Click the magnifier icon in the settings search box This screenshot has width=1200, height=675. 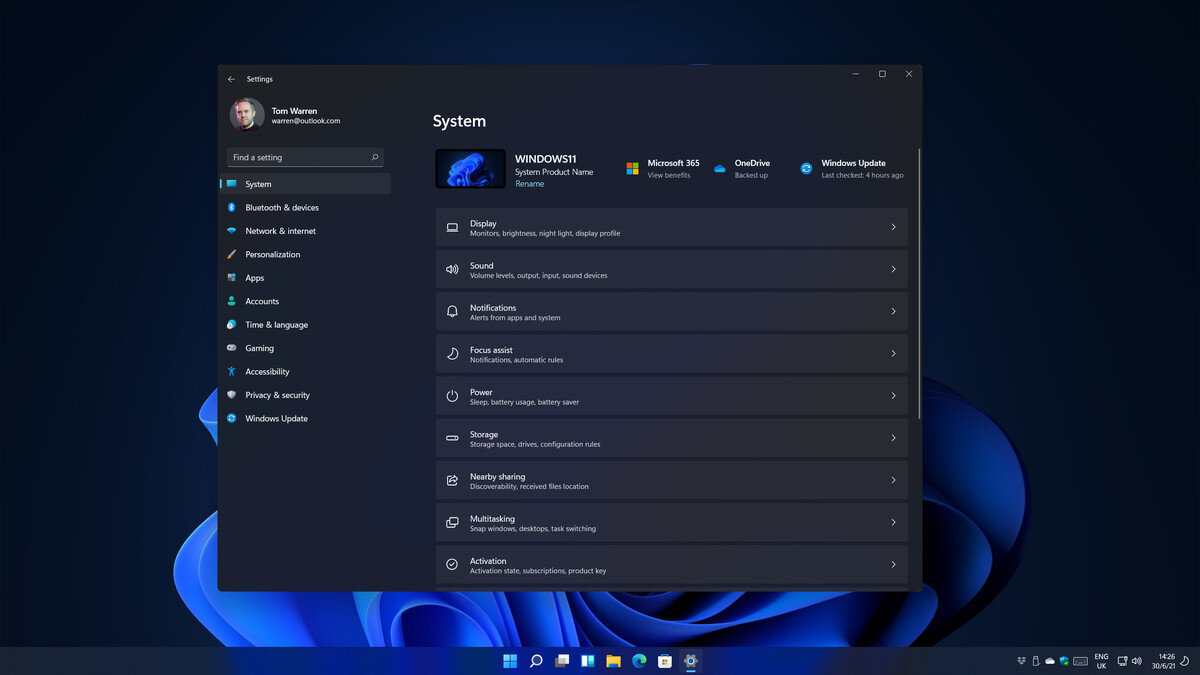tap(375, 158)
